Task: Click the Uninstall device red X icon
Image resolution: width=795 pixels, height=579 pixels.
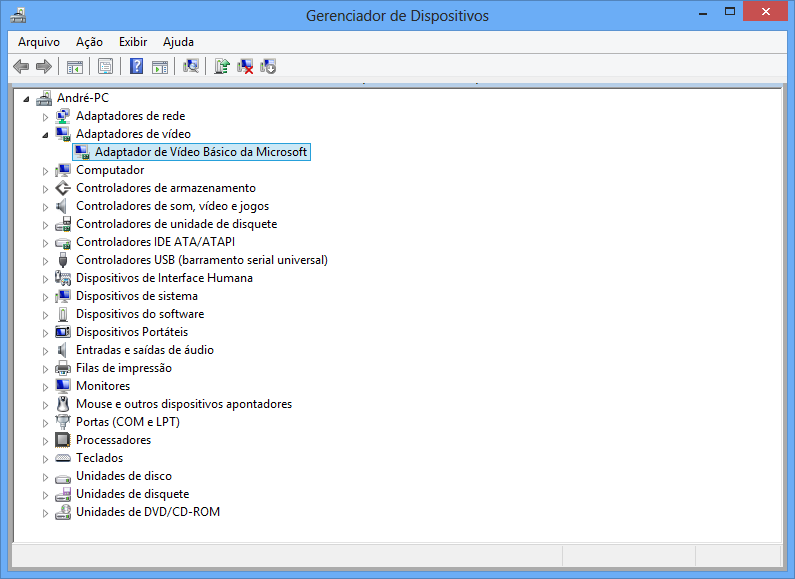Action: tap(245, 66)
